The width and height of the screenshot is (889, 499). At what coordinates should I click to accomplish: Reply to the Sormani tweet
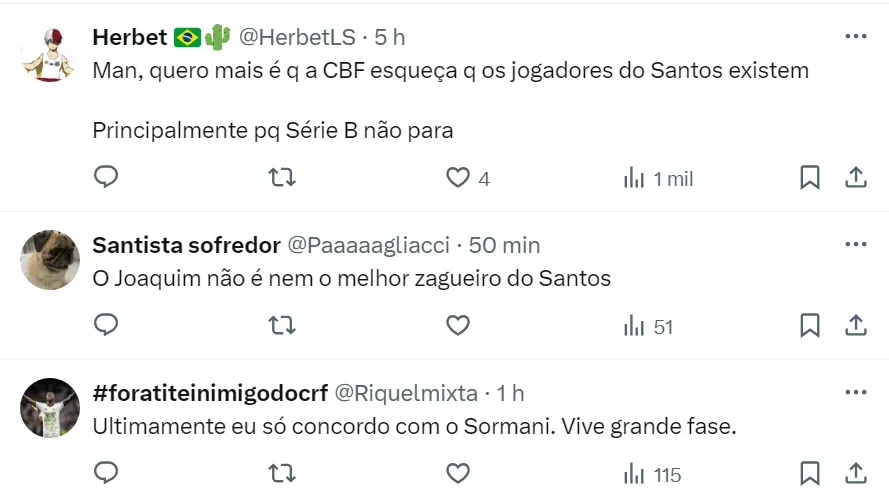pyautogui.click(x=106, y=473)
